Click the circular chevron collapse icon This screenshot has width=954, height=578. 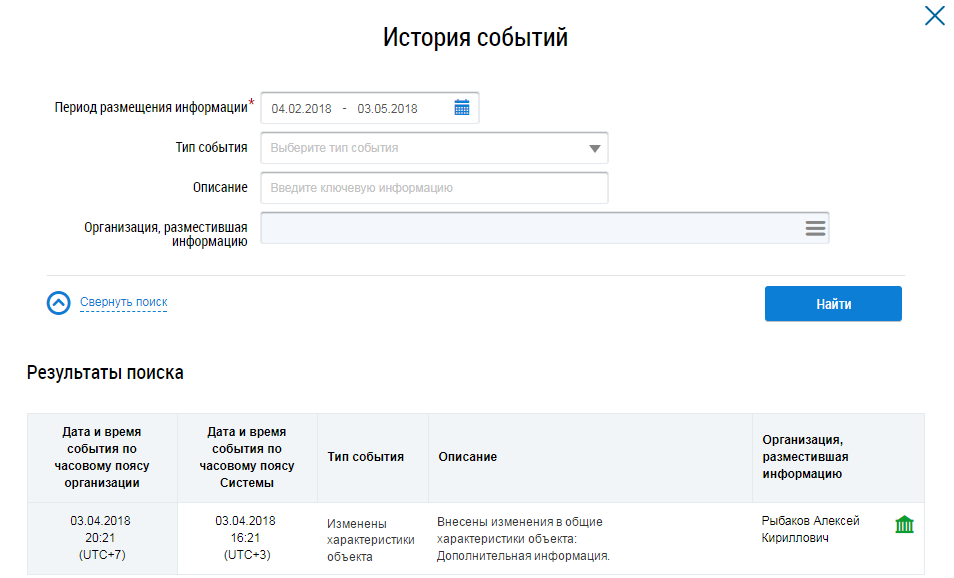pyautogui.click(x=59, y=303)
